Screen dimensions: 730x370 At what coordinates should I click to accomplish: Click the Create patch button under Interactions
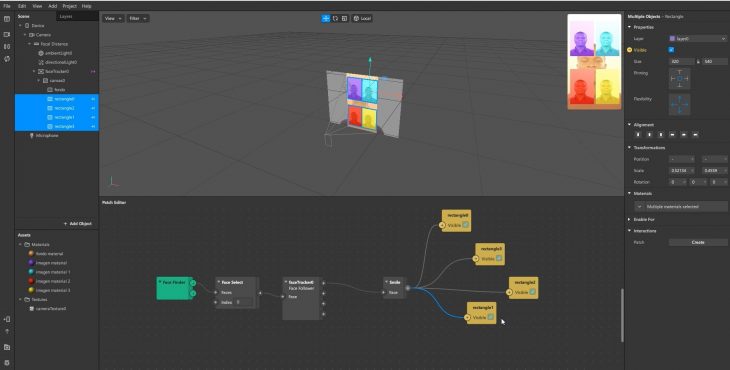click(698, 242)
